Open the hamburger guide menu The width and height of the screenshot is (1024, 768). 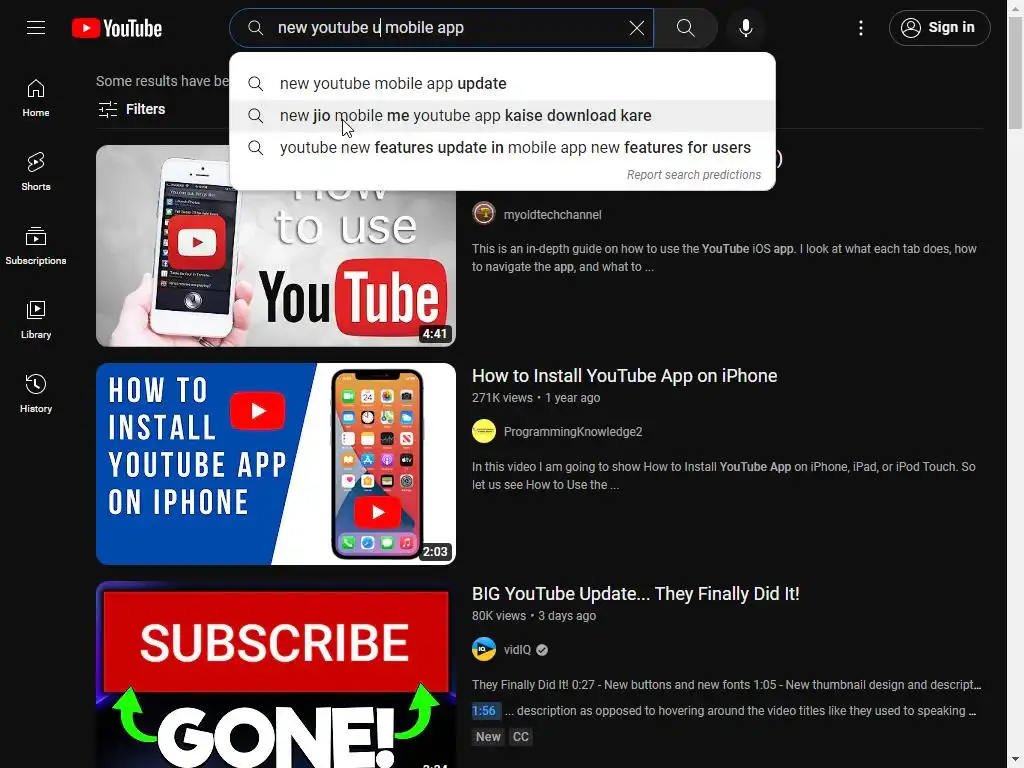click(36, 27)
